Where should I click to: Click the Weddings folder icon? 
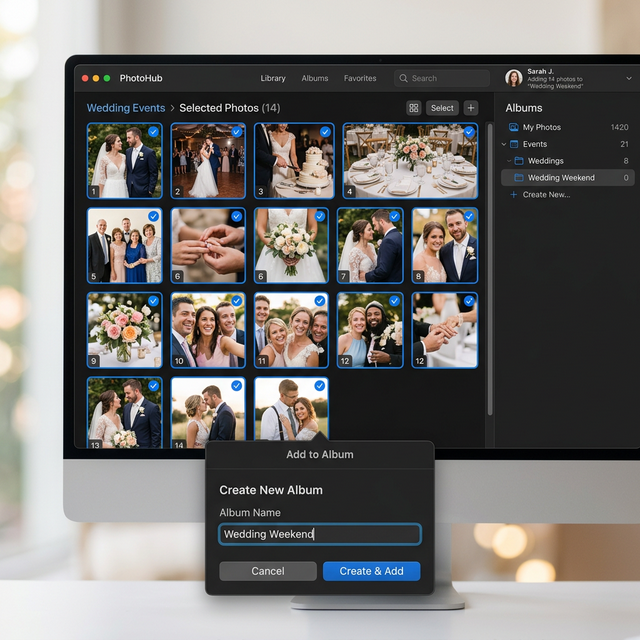point(519,161)
